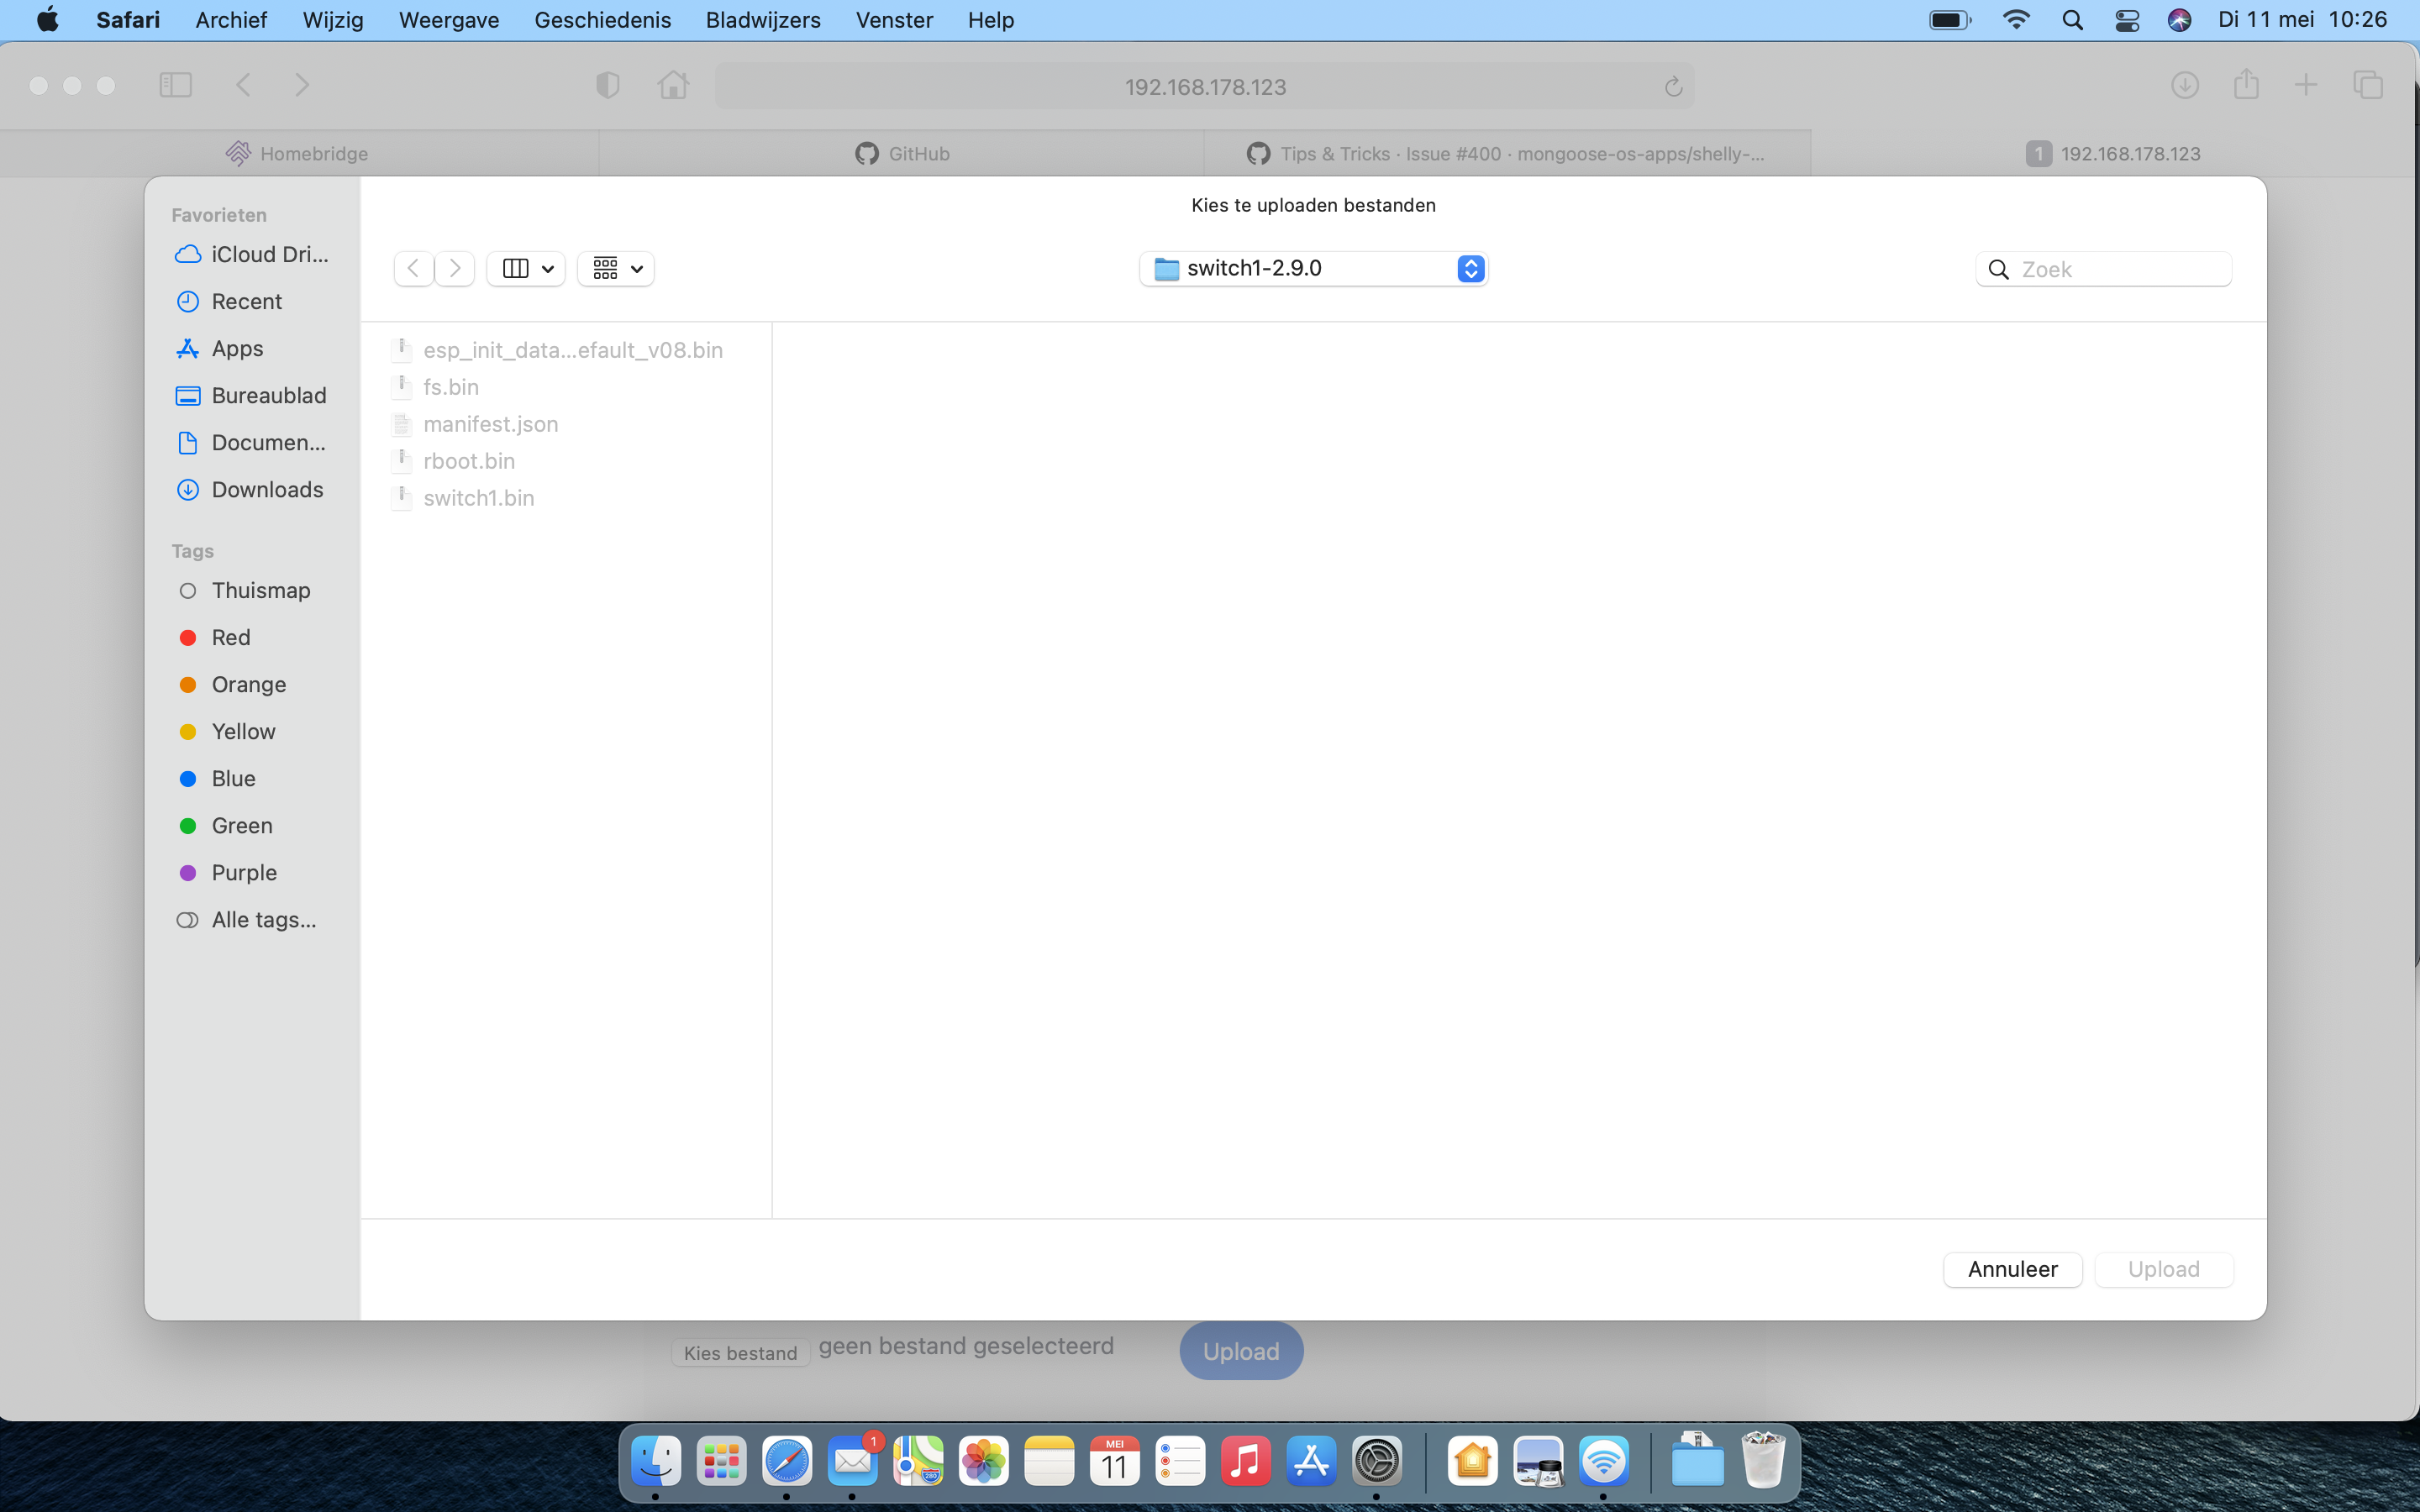Click the Kies bestand button

pyautogui.click(x=740, y=1352)
